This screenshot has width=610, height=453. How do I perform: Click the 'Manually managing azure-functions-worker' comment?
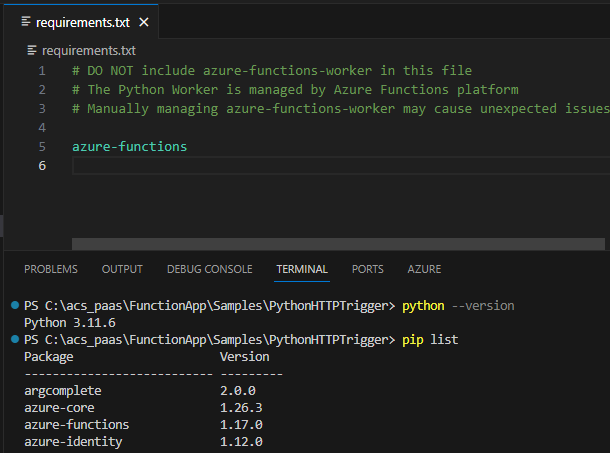[341, 109]
